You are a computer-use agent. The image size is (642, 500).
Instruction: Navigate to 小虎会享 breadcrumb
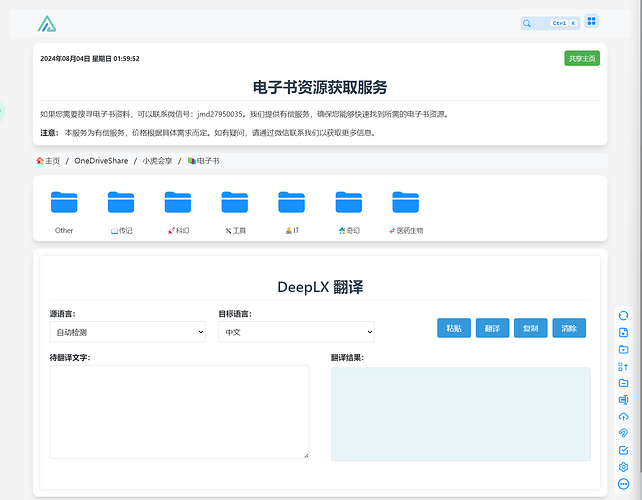pos(157,161)
